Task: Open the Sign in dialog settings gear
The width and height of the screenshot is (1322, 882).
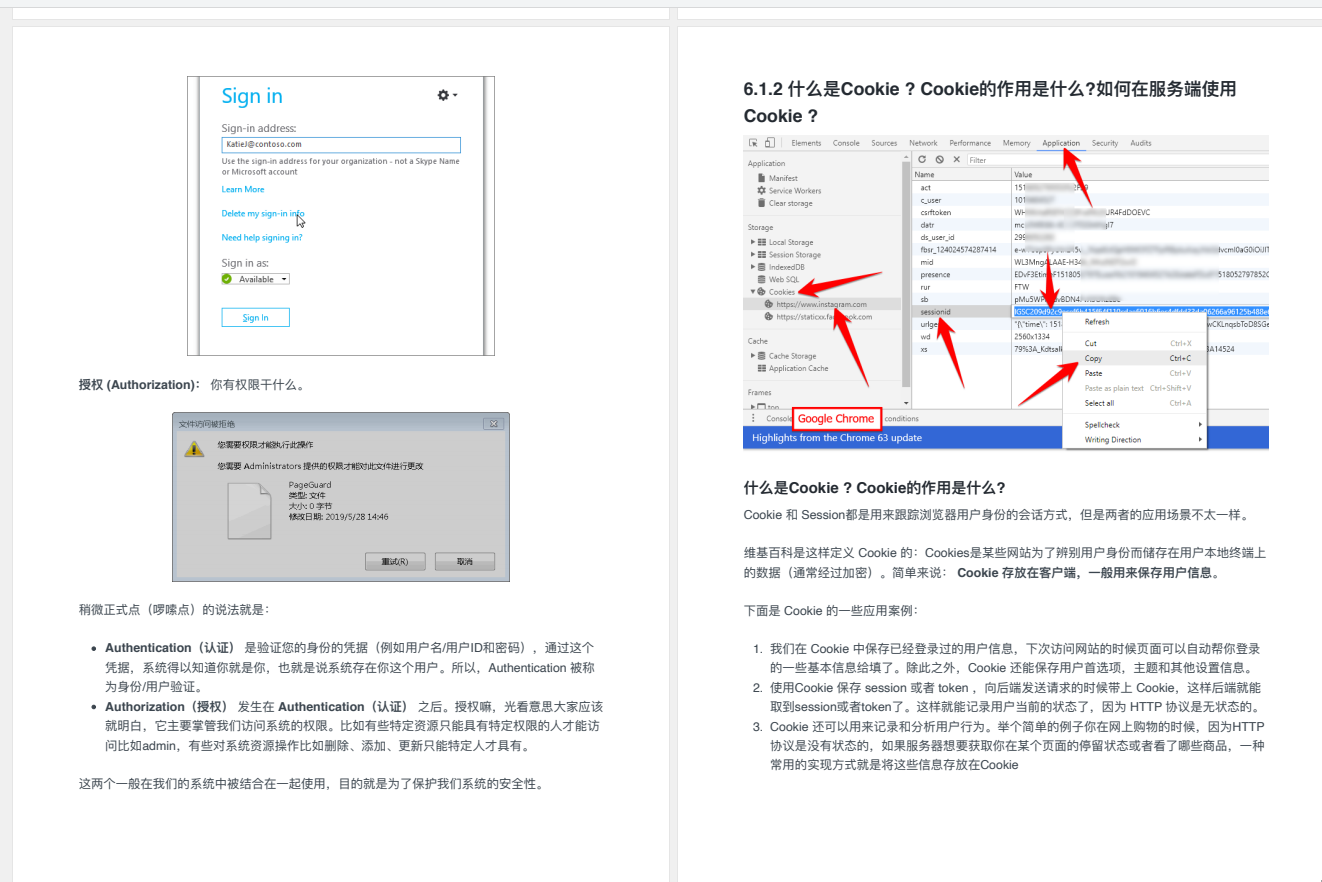Action: [447, 95]
